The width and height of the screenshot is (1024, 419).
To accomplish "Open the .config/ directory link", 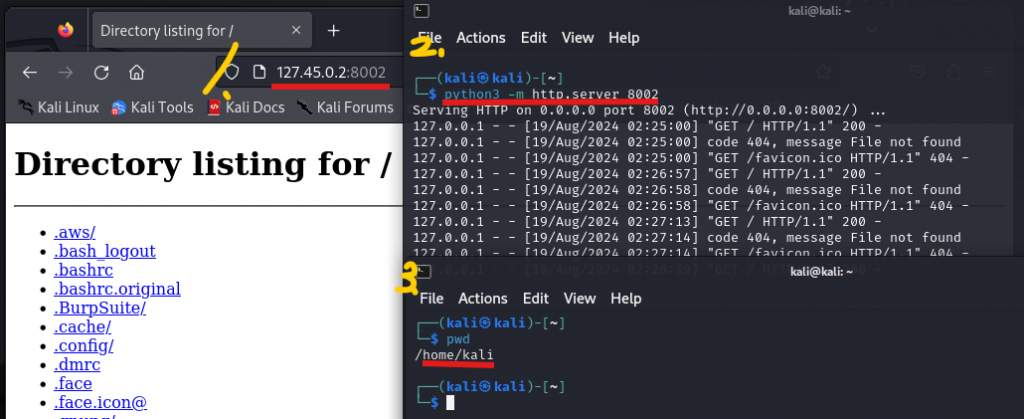I will [x=84, y=345].
